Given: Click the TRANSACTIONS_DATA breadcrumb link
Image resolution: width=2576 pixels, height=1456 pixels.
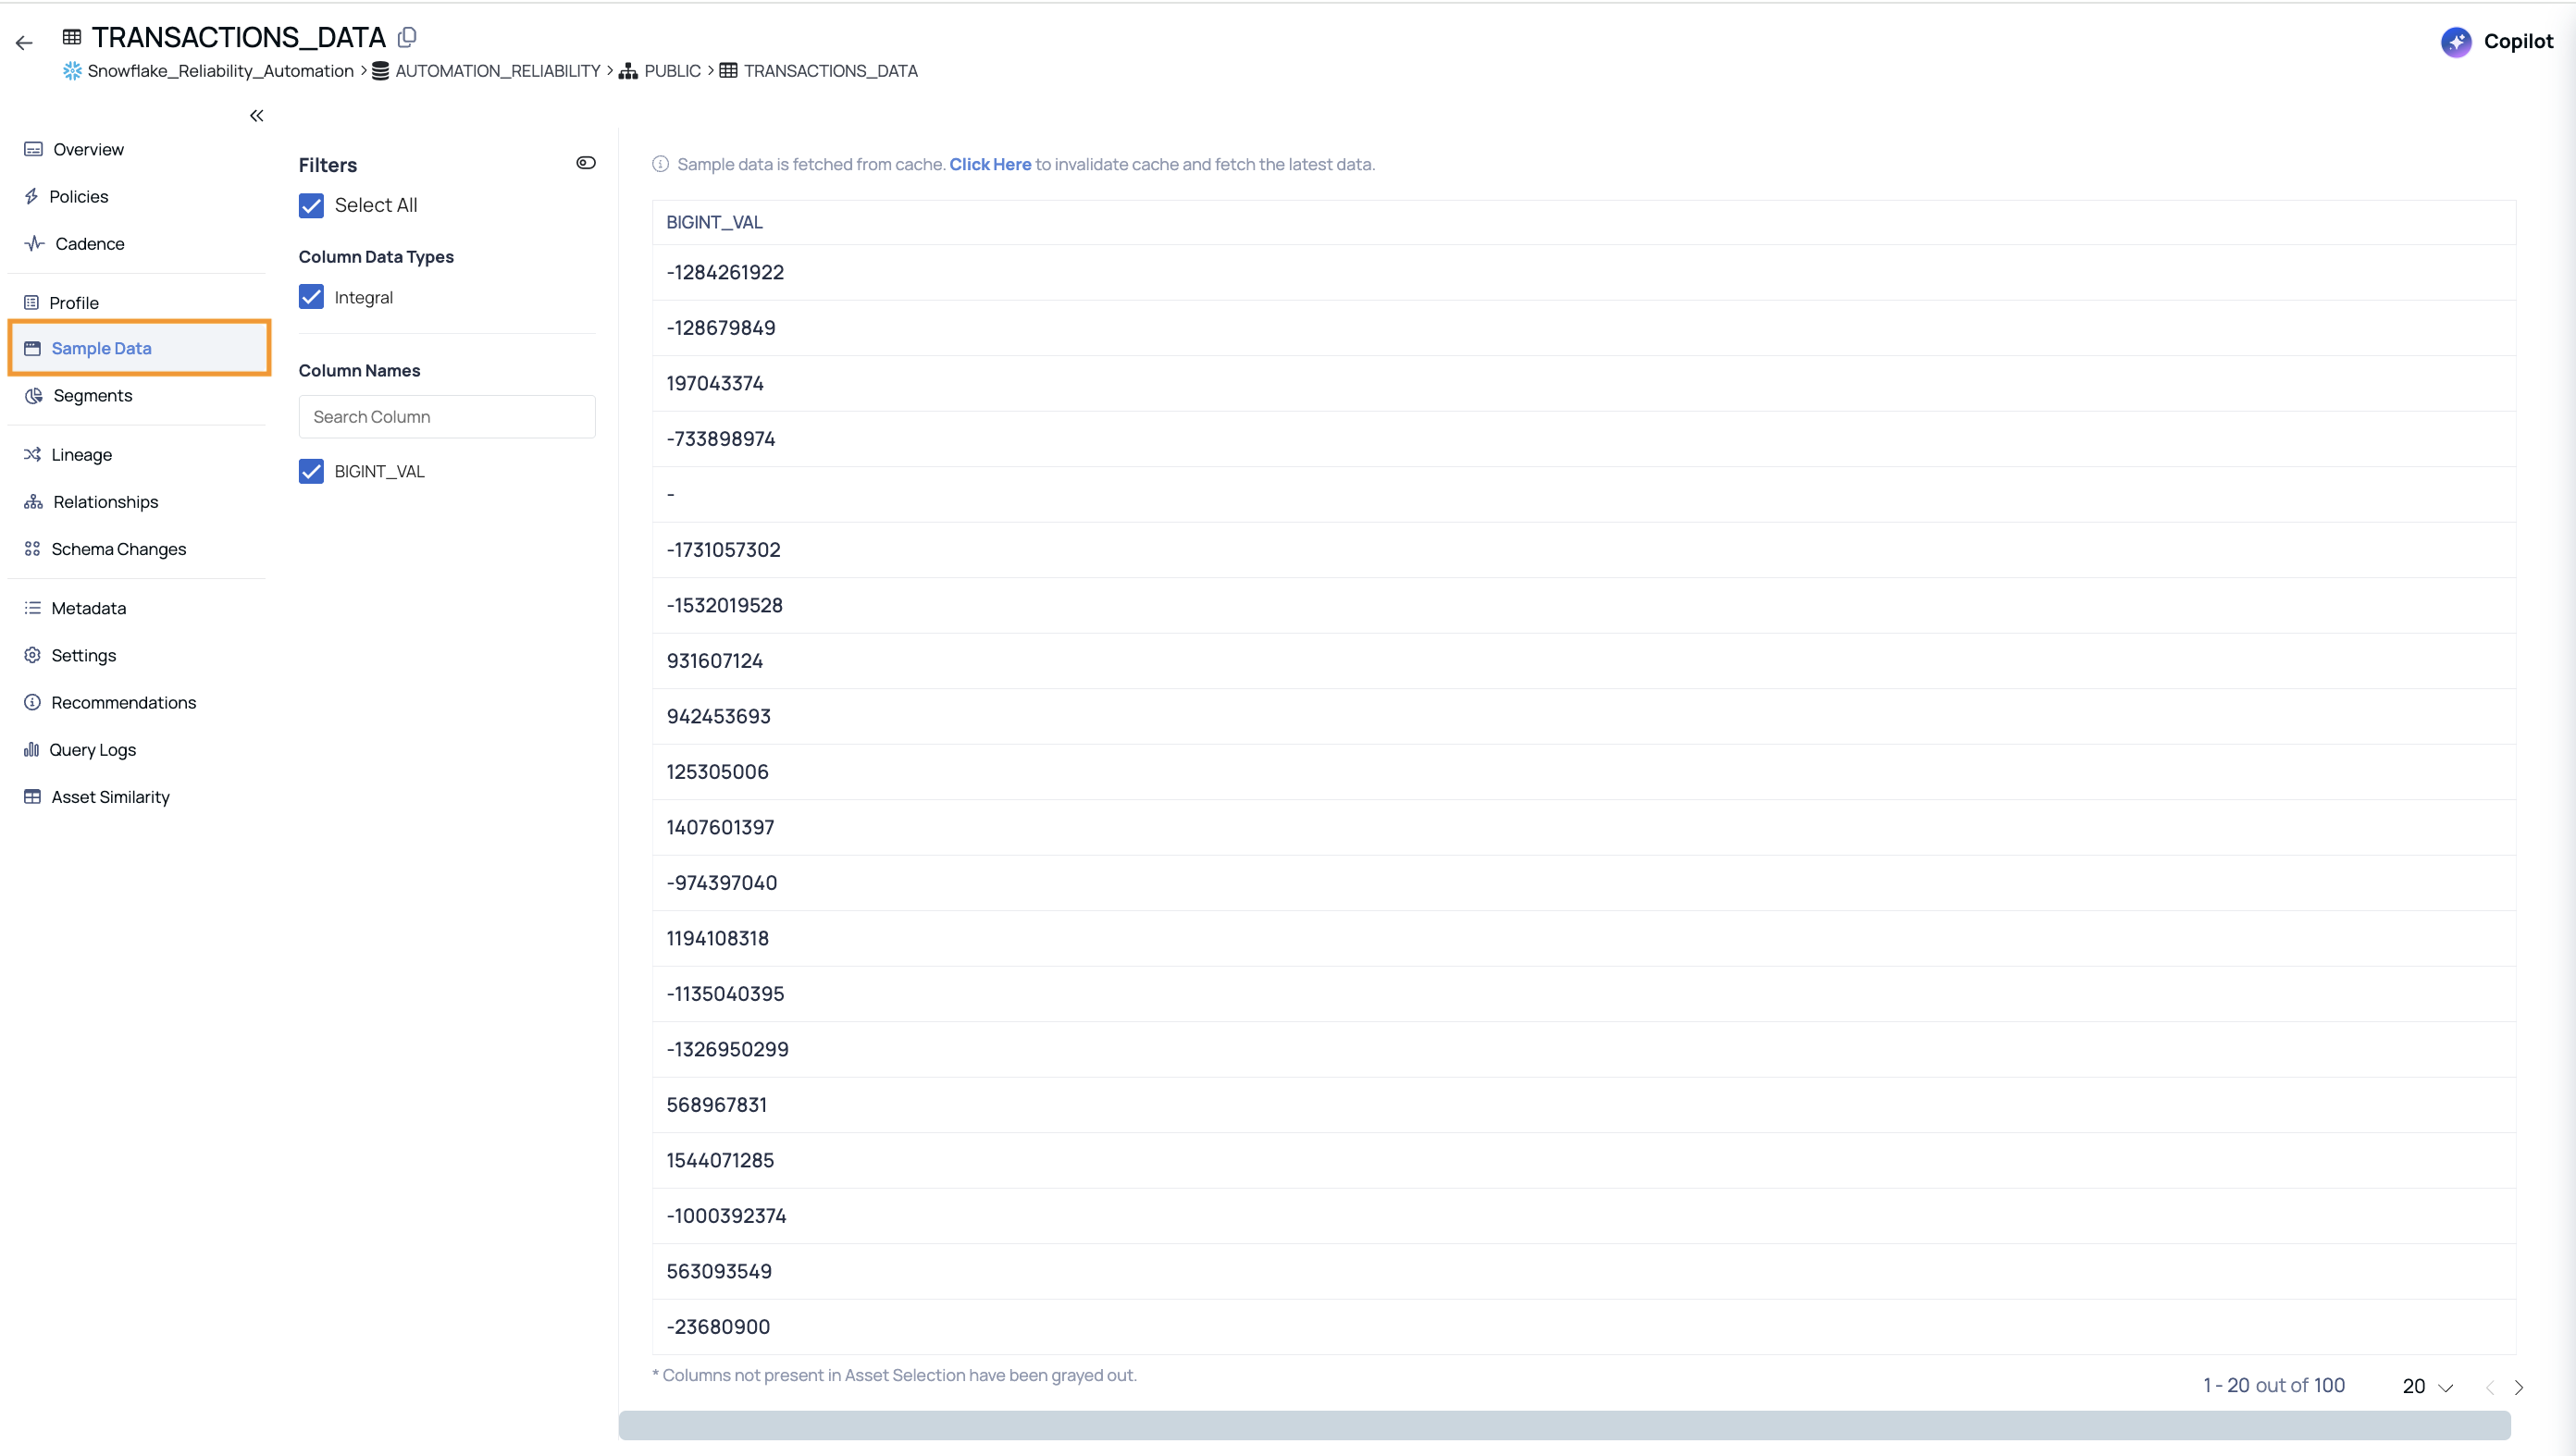Looking at the screenshot, I should coord(830,70).
